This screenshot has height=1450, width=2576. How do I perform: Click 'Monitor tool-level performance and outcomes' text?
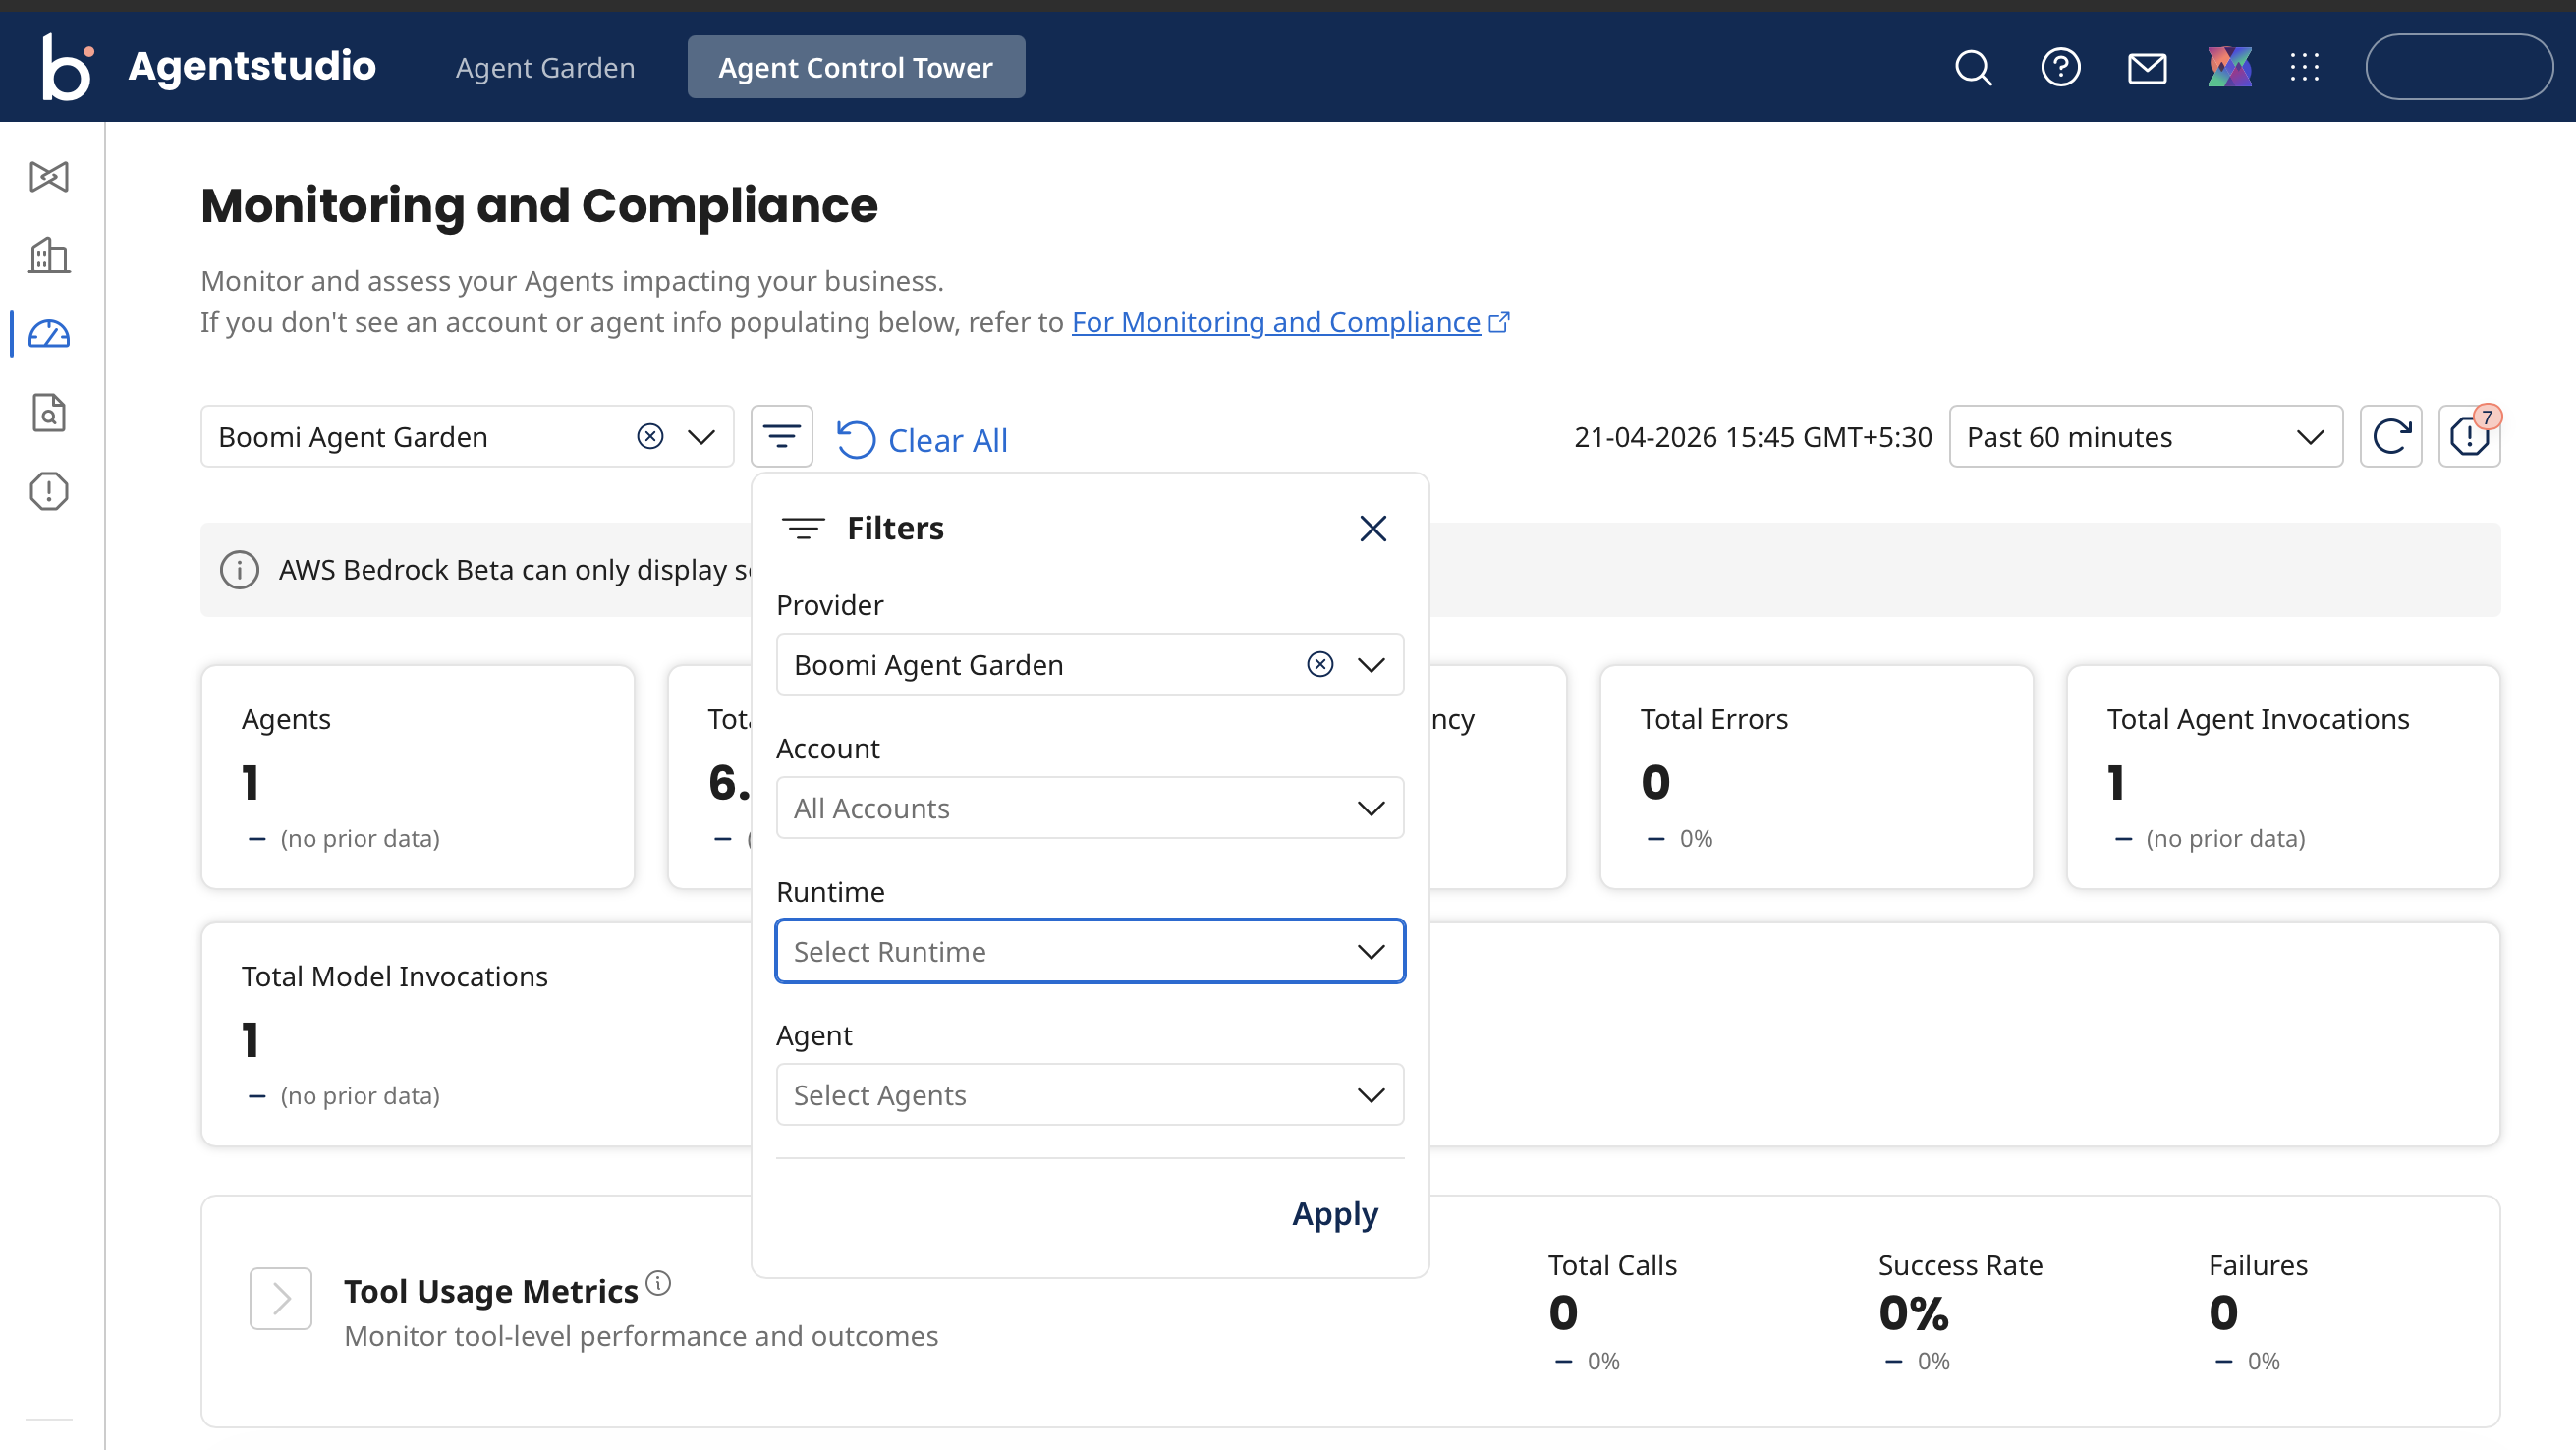(x=641, y=1337)
